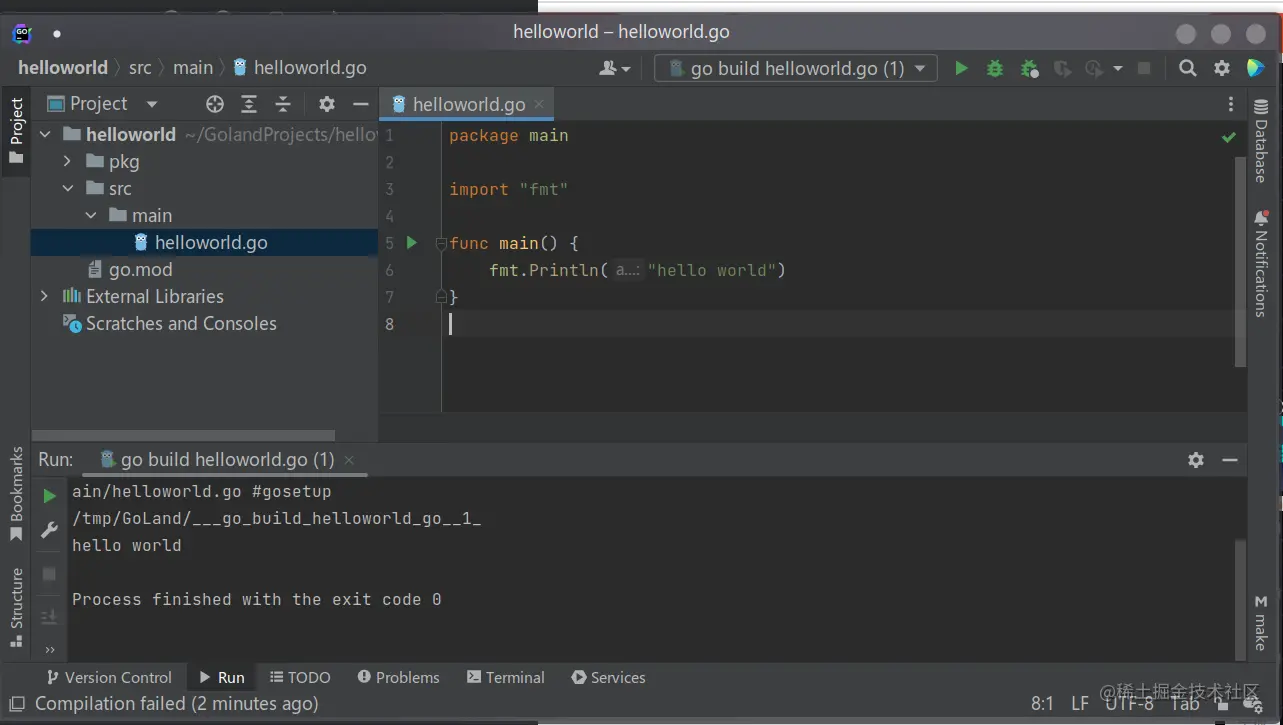Fold the main function using the line 5 gutter marker
Image resolution: width=1283 pixels, height=725 pixels.
click(441, 243)
